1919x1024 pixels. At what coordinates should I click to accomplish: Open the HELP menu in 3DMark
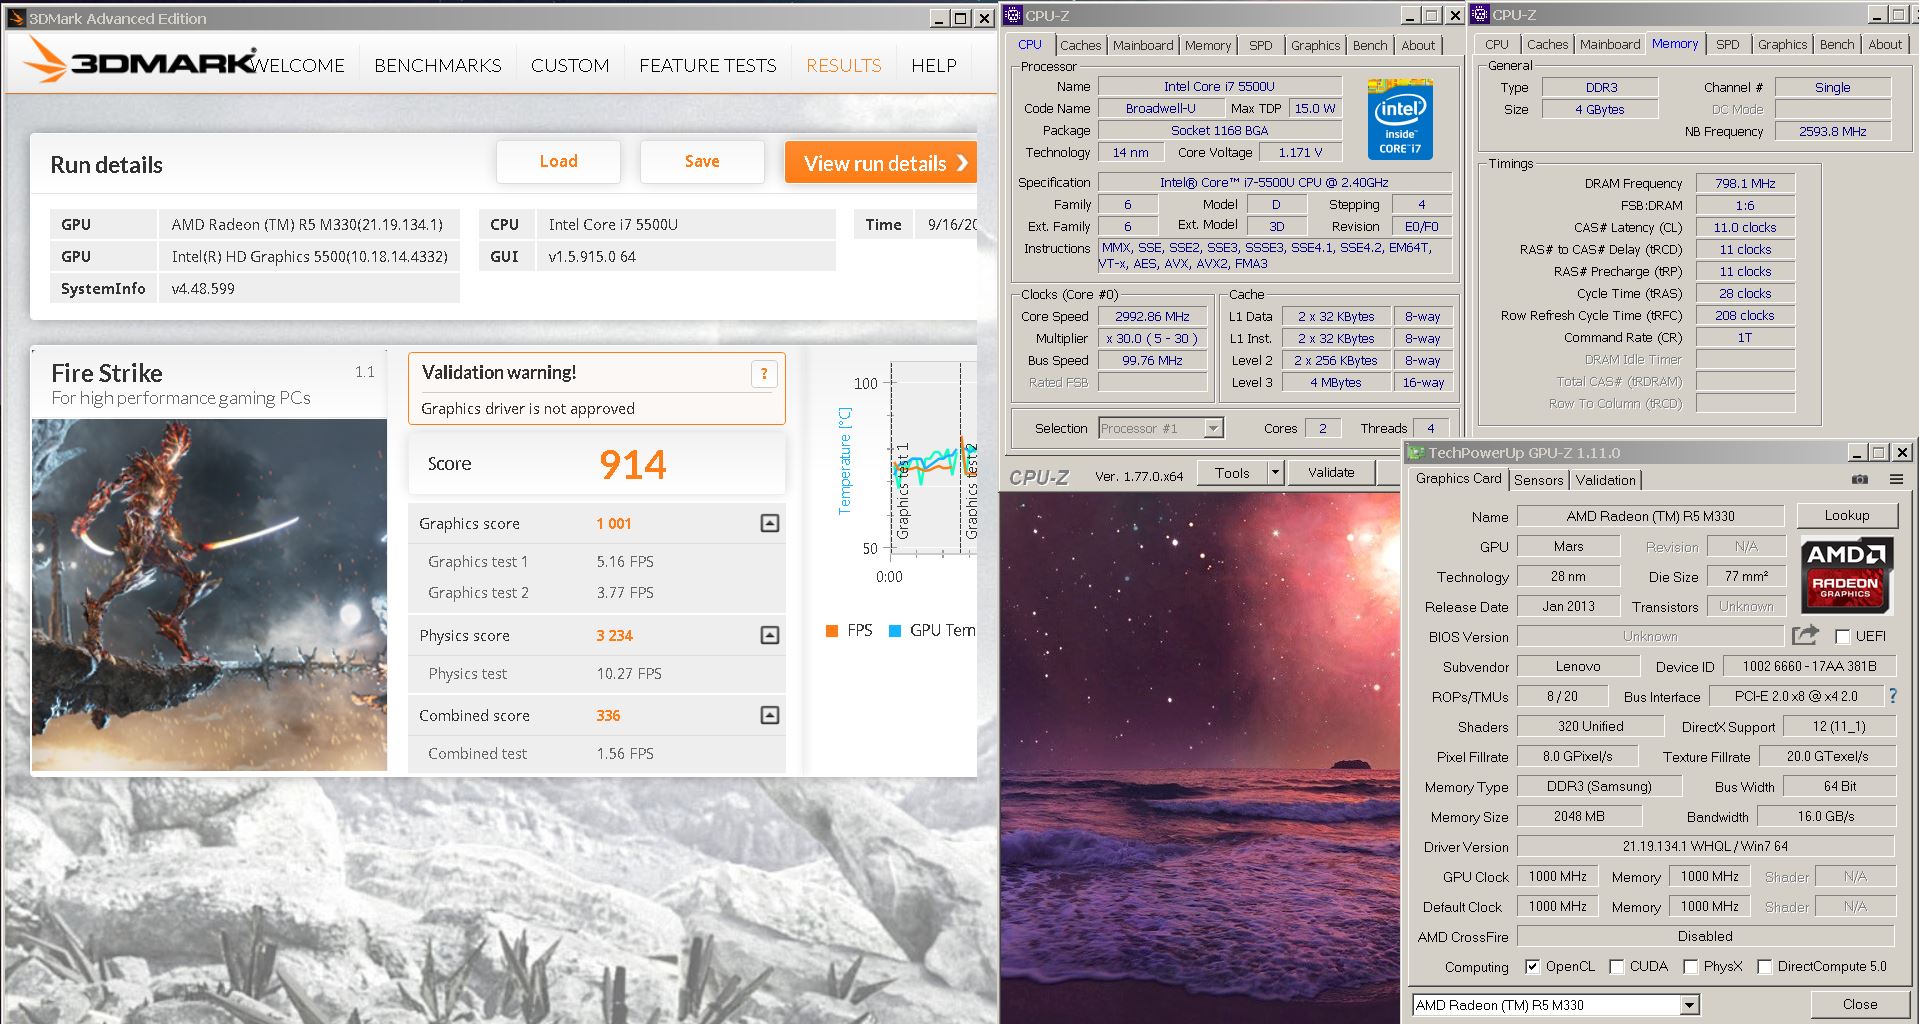[934, 65]
